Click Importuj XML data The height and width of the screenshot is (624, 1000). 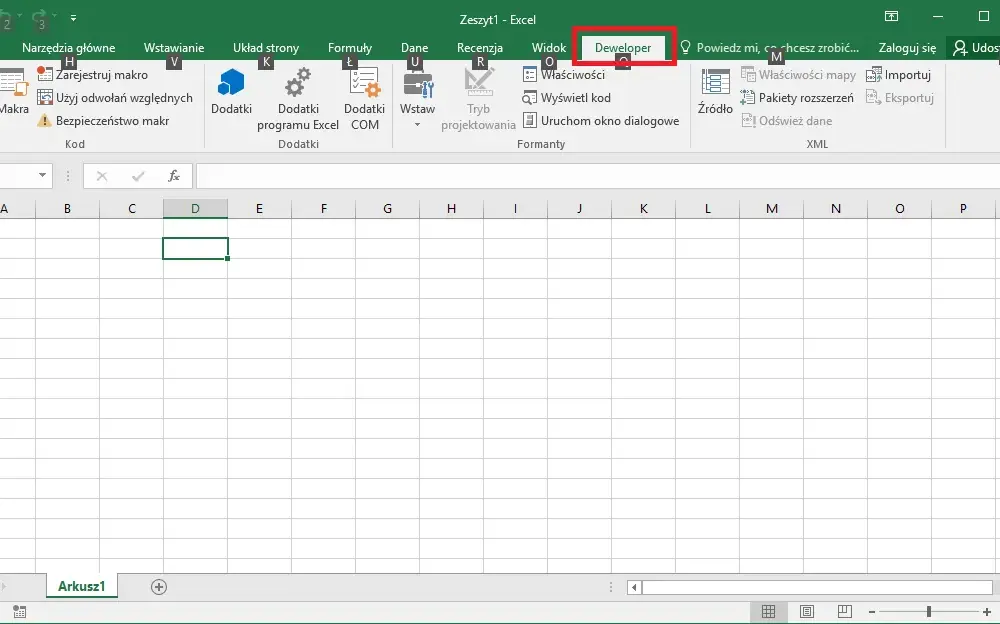(899, 75)
